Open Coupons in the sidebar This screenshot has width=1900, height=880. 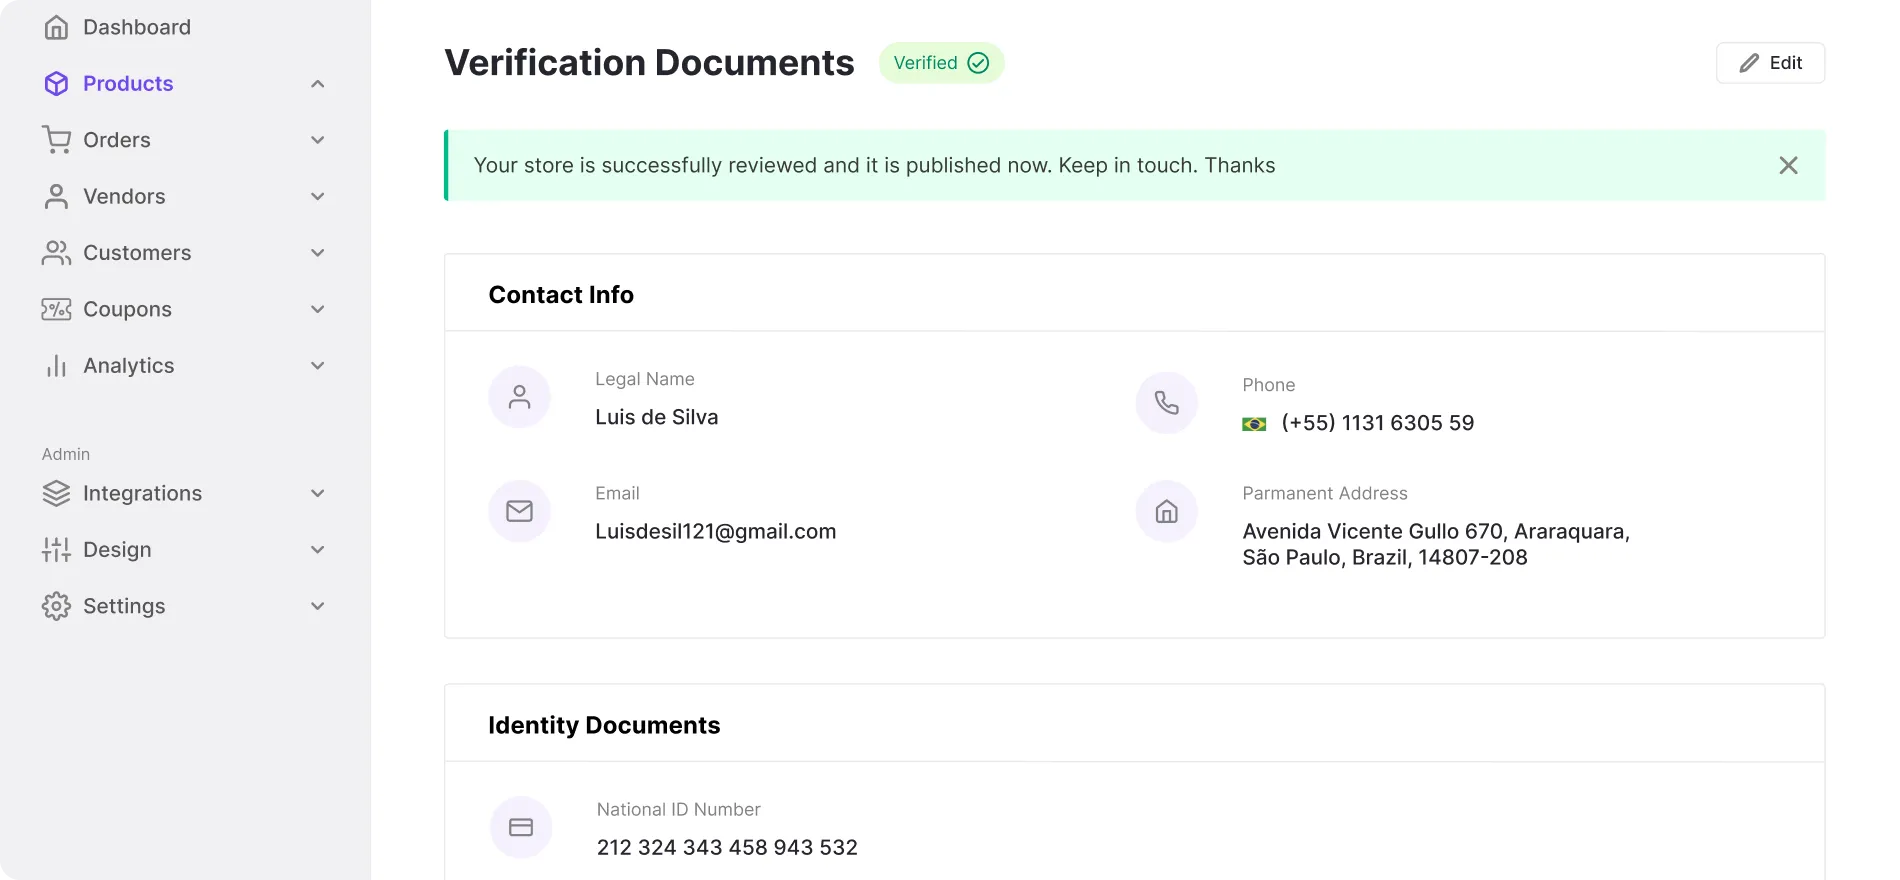127,309
